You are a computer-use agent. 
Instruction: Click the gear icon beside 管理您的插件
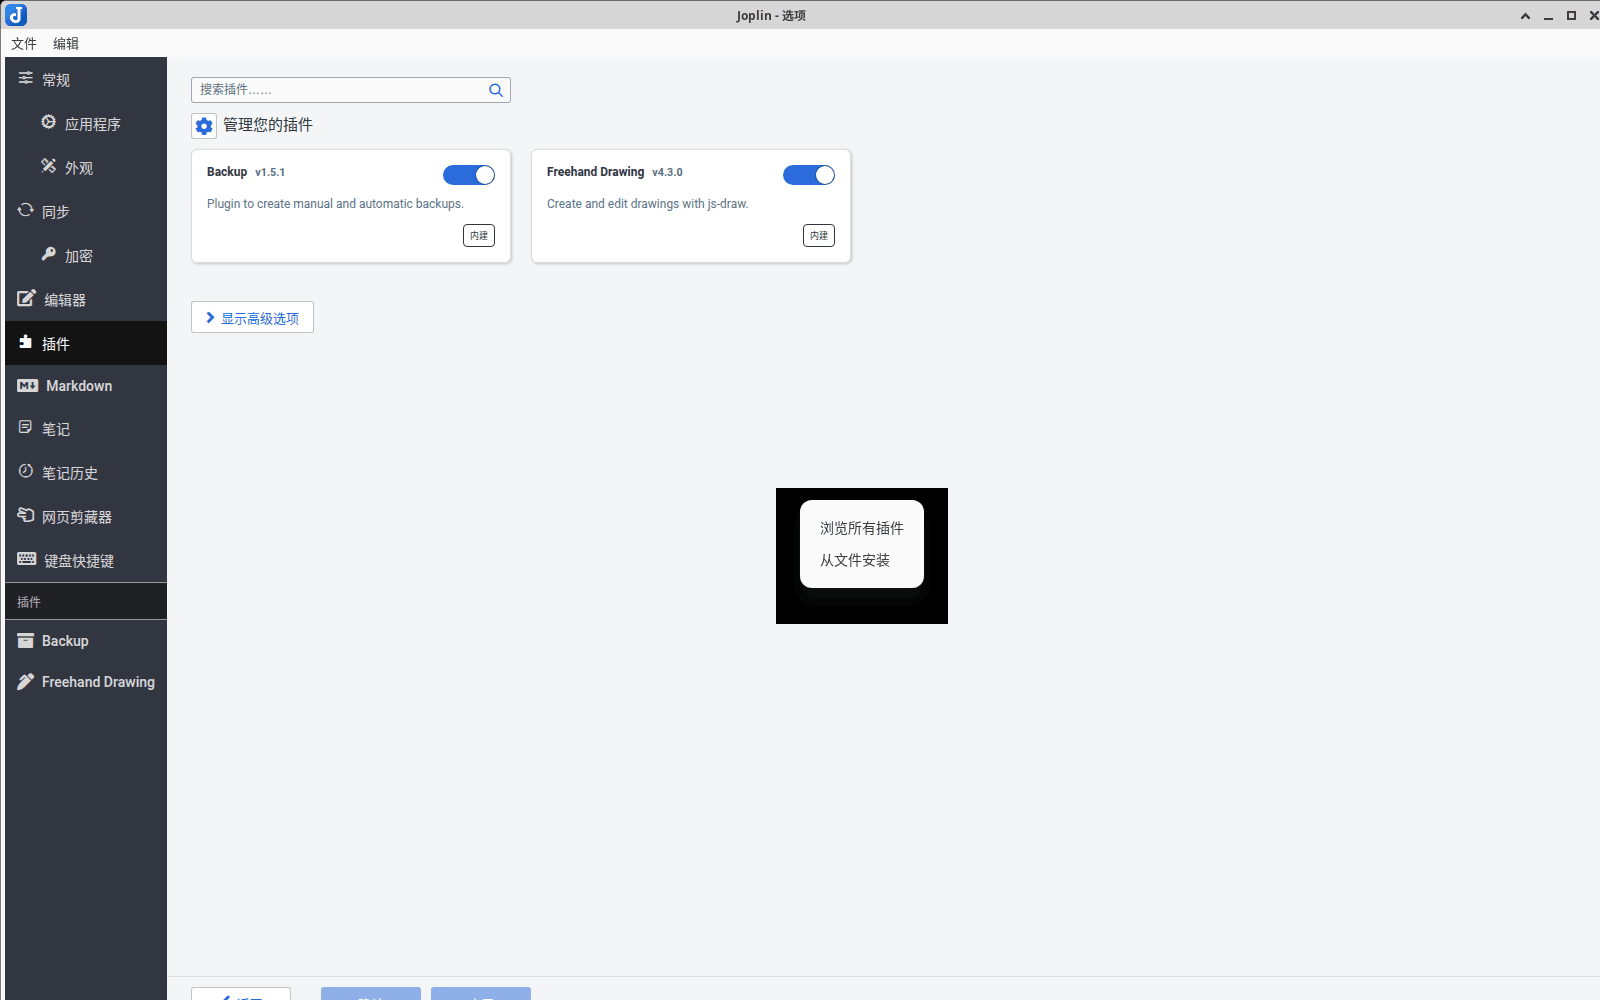point(204,126)
